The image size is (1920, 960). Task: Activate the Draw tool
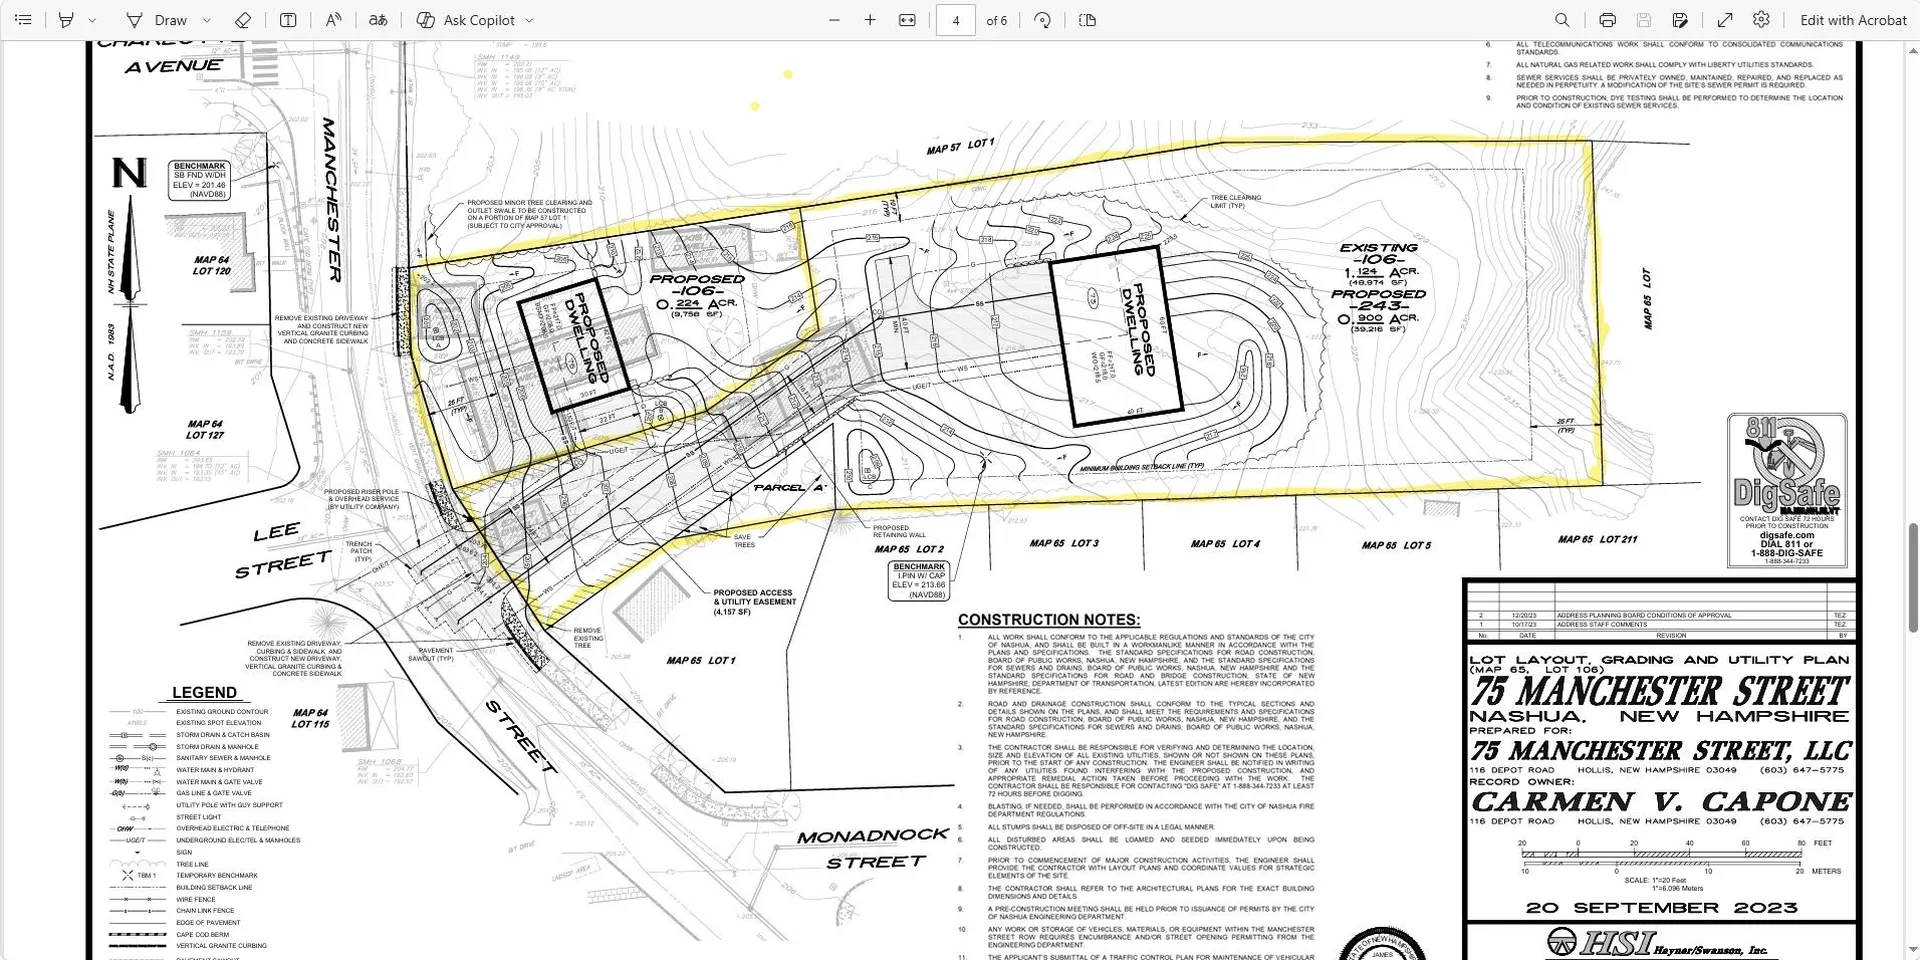[157, 20]
